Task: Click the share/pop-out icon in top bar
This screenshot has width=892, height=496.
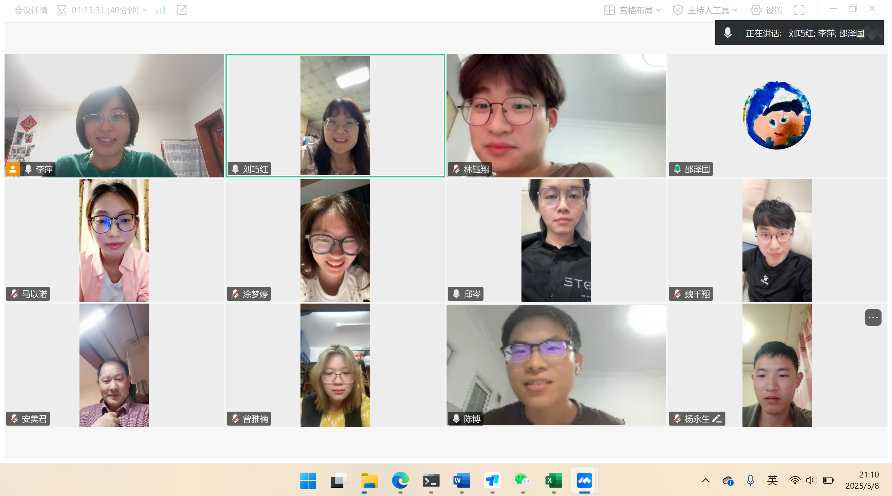Action: tap(181, 10)
